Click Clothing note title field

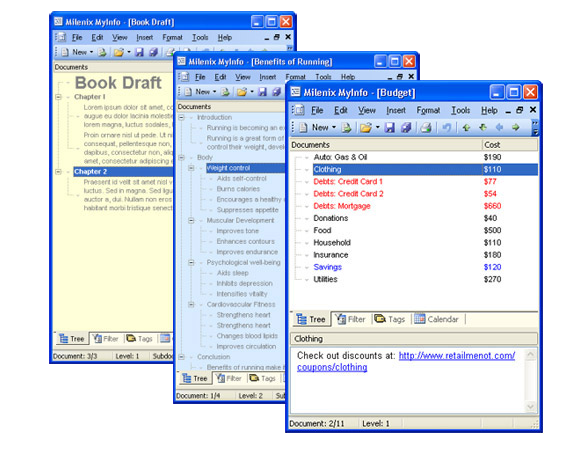[x=414, y=339]
